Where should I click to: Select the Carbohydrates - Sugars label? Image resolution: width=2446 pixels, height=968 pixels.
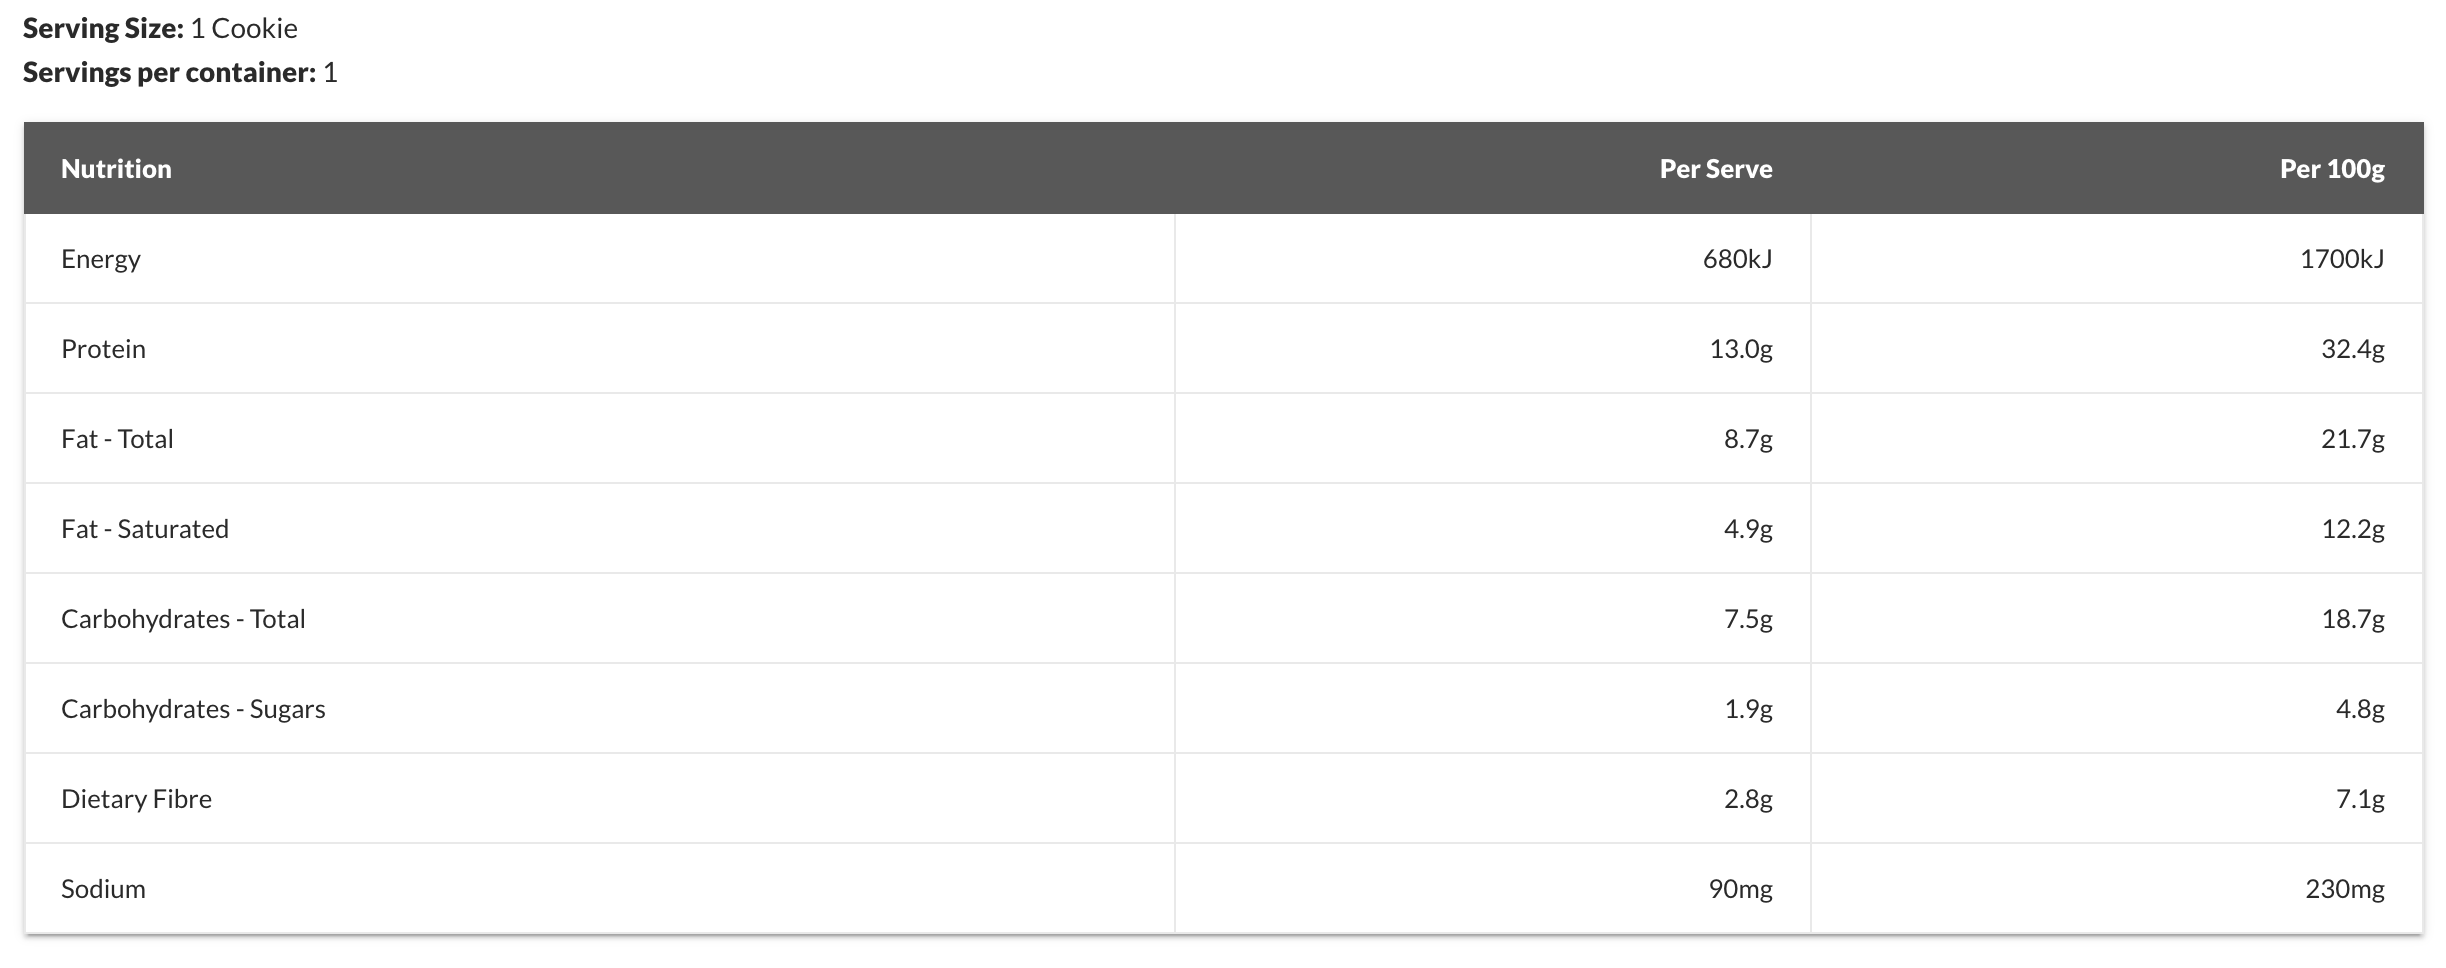(193, 709)
